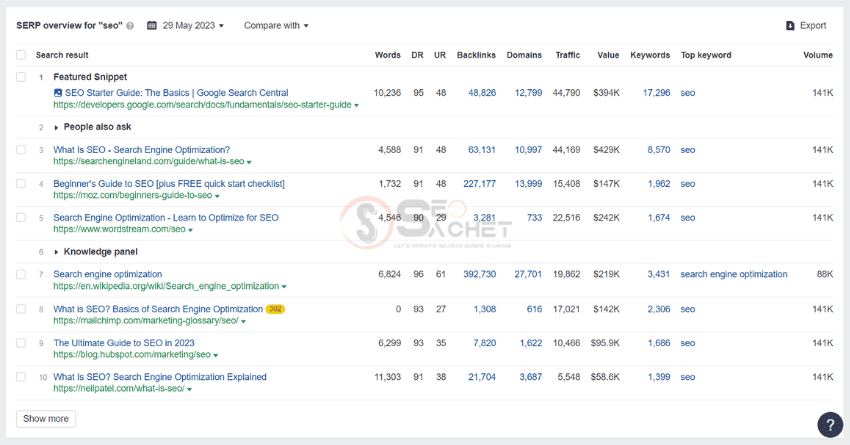The image size is (850, 445).
Task: Open the dropdown arrow after mailchimp.com URL
Action: pos(243,321)
